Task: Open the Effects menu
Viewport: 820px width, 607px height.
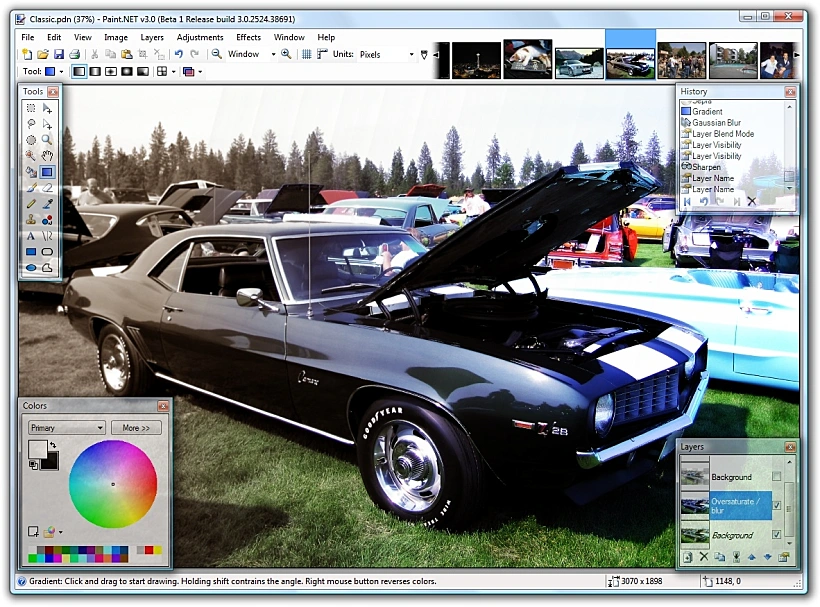Action: point(247,37)
